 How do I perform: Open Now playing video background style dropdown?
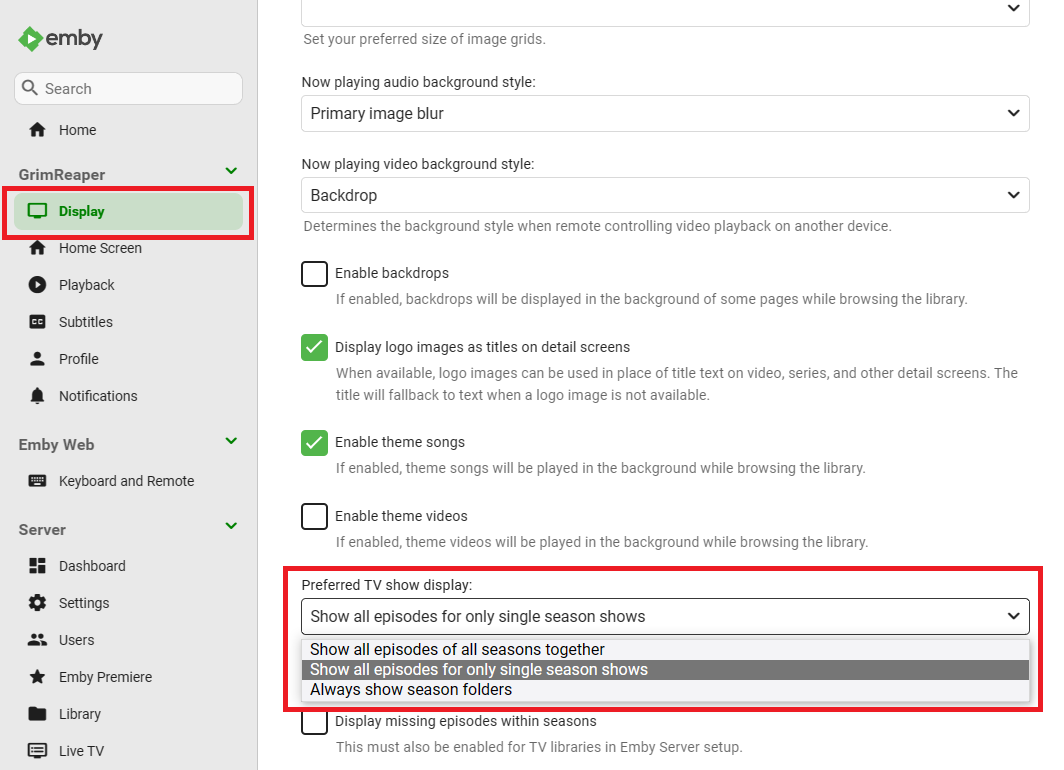(x=665, y=195)
